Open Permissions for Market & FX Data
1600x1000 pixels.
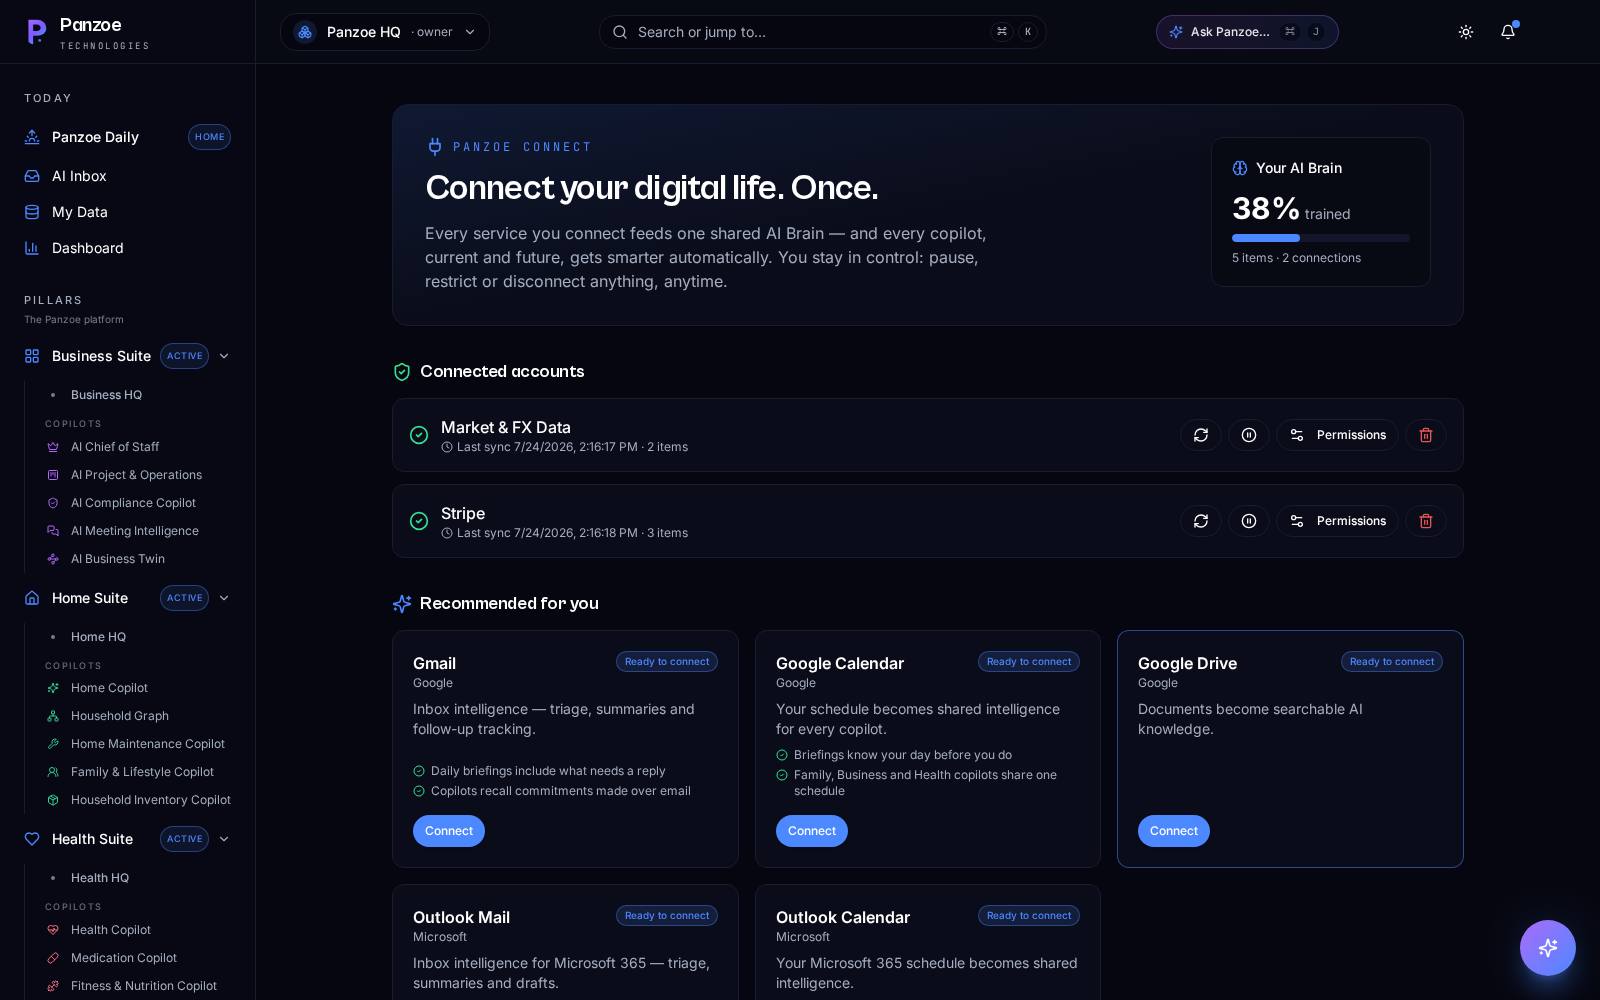pos(1337,435)
